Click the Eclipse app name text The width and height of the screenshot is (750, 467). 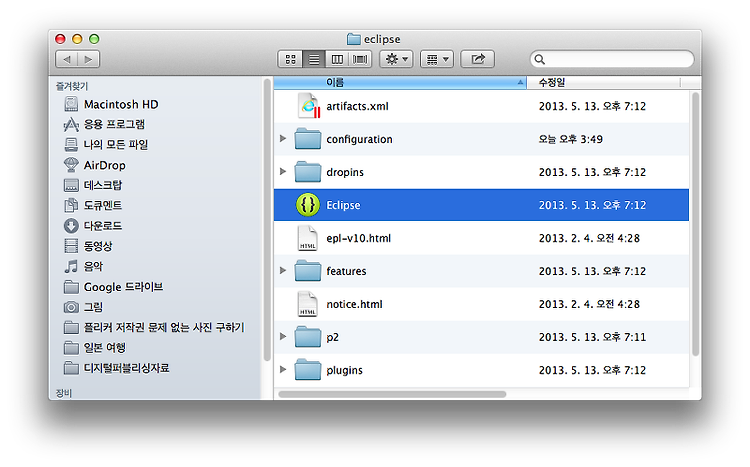click(343, 205)
